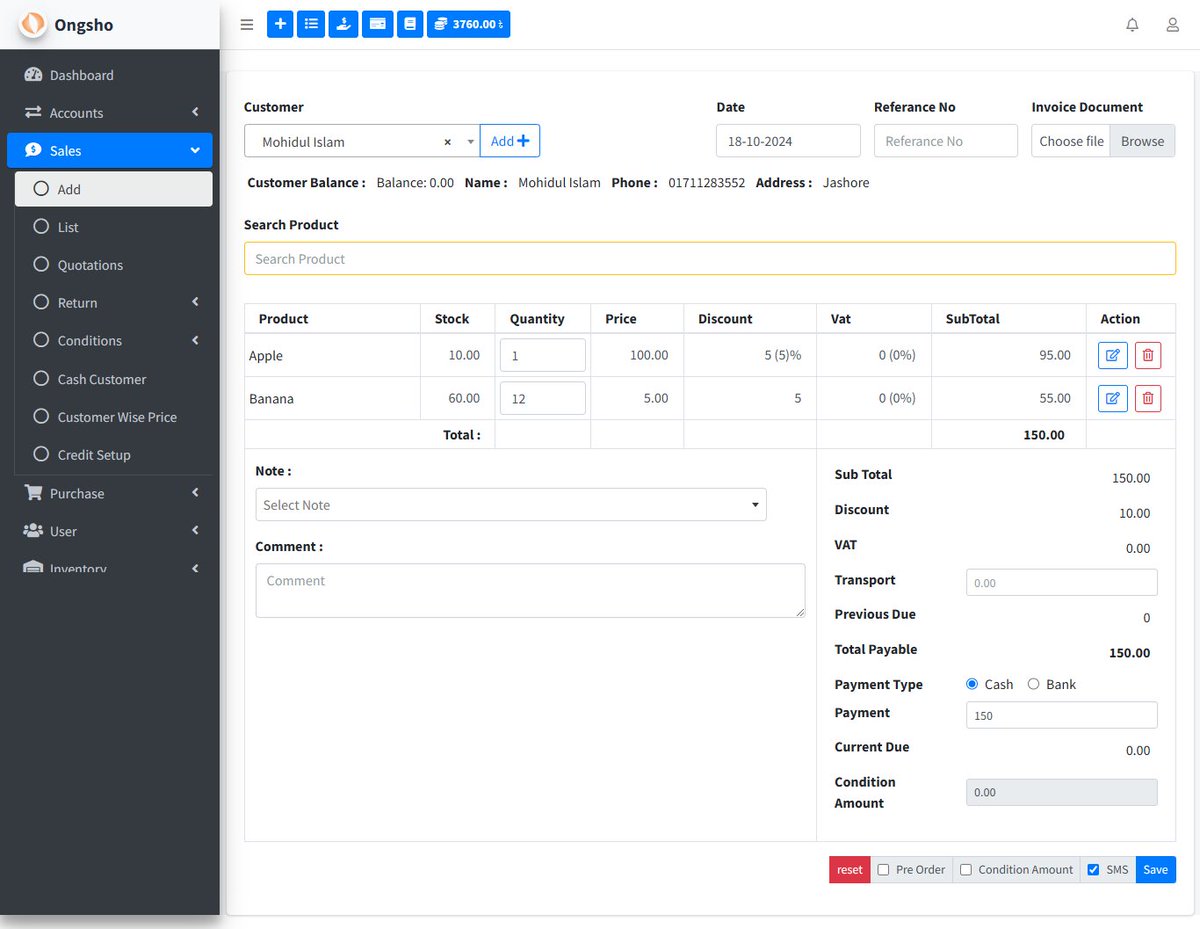The width and height of the screenshot is (1200, 929).
Task: Enable the Pre Order checkbox
Action: click(883, 869)
